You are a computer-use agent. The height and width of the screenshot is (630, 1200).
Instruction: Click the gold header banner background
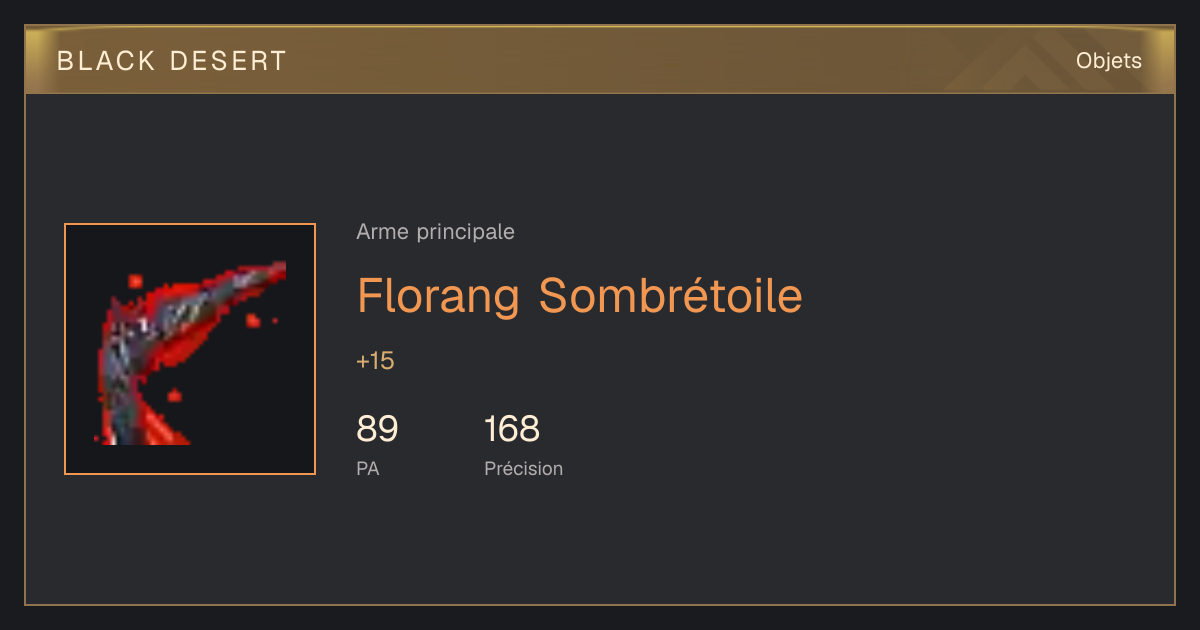(600, 60)
